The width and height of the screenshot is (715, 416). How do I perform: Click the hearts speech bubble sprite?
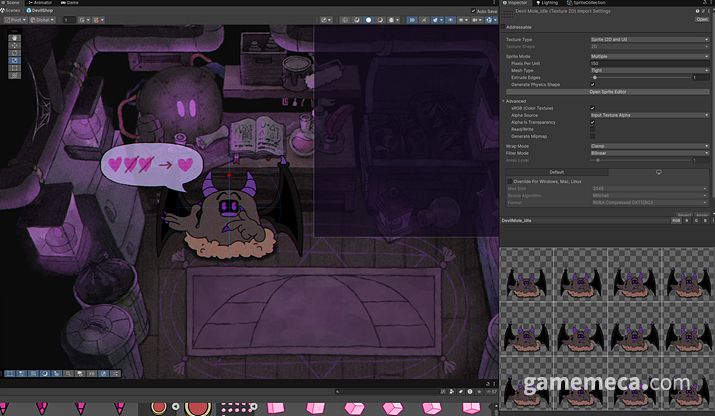point(152,165)
